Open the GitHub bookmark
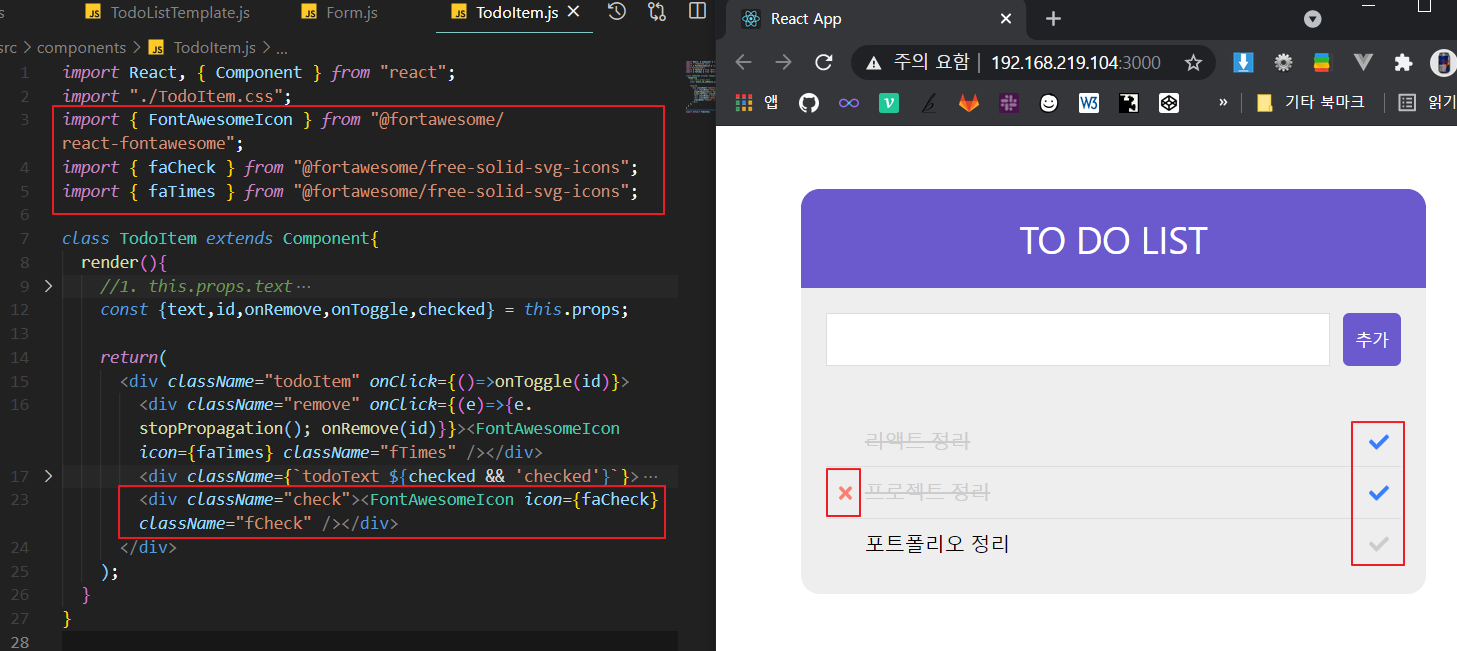Screen dimensions: 1457x651 809,102
